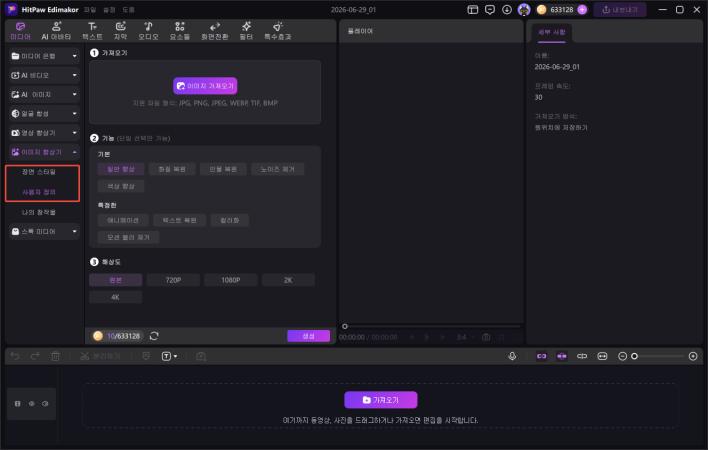Open the Subtitles tool tab
The height and width of the screenshot is (450, 708).
[x=120, y=31]
